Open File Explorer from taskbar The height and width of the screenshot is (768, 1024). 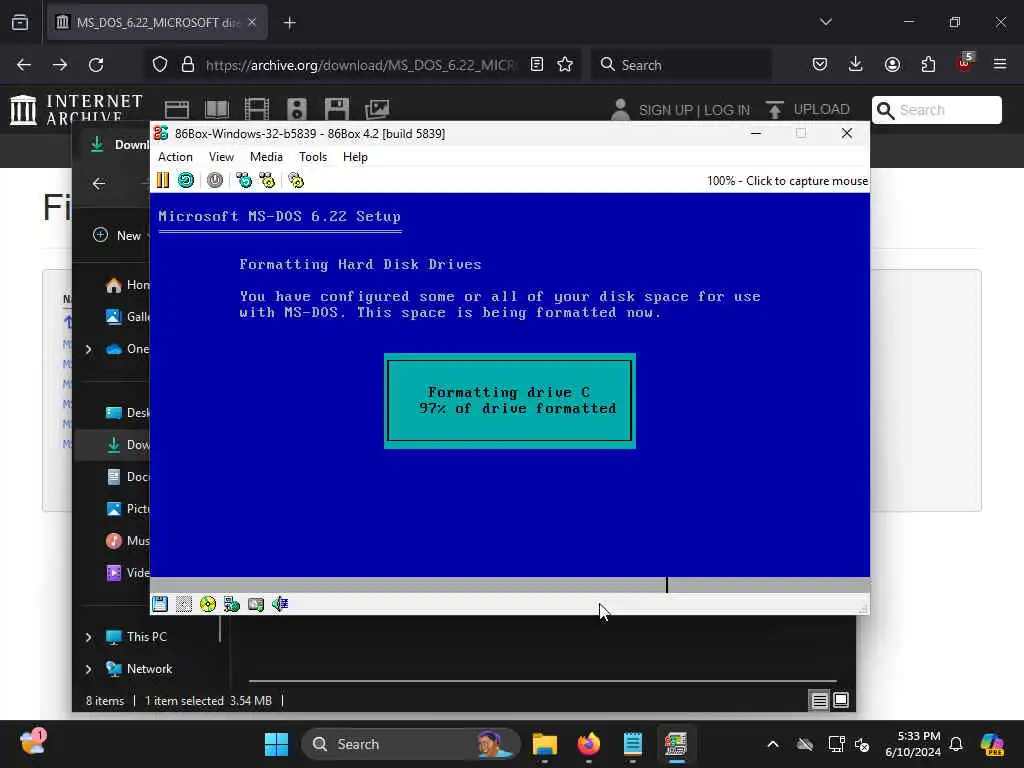click(x=545, y=744)
